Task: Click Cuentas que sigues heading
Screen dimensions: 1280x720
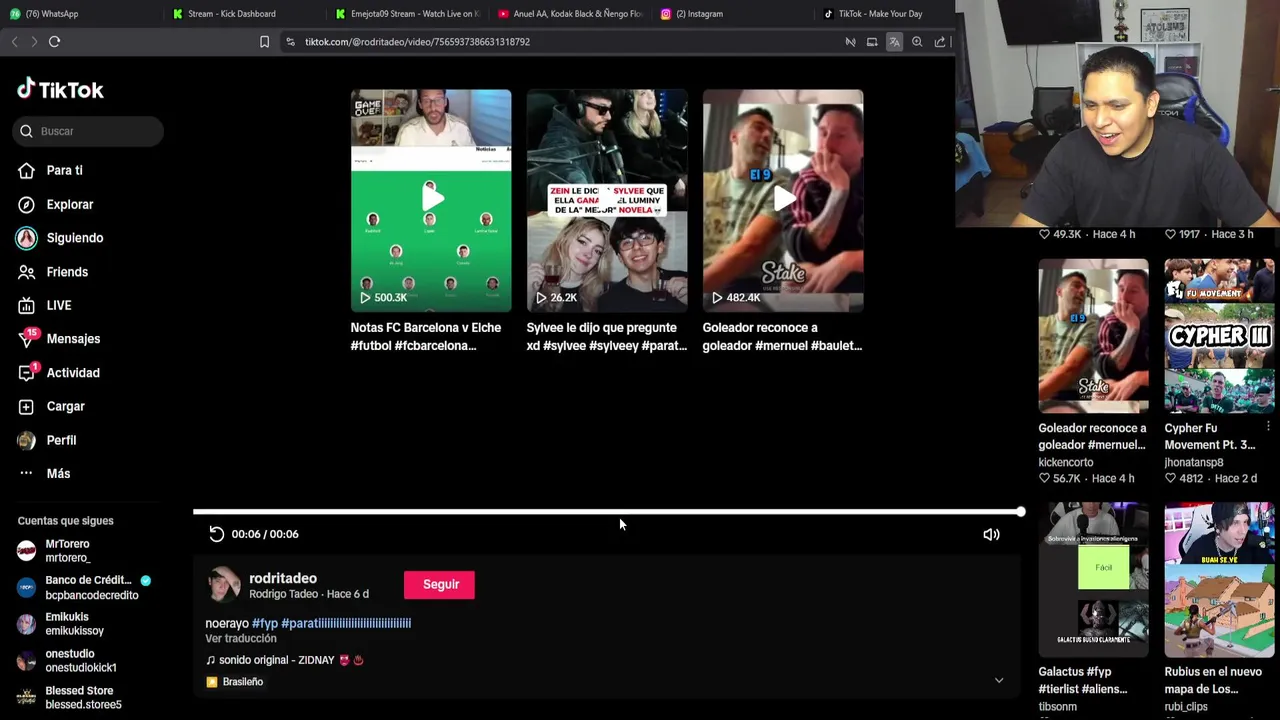Action: click(x=65, y=521)
